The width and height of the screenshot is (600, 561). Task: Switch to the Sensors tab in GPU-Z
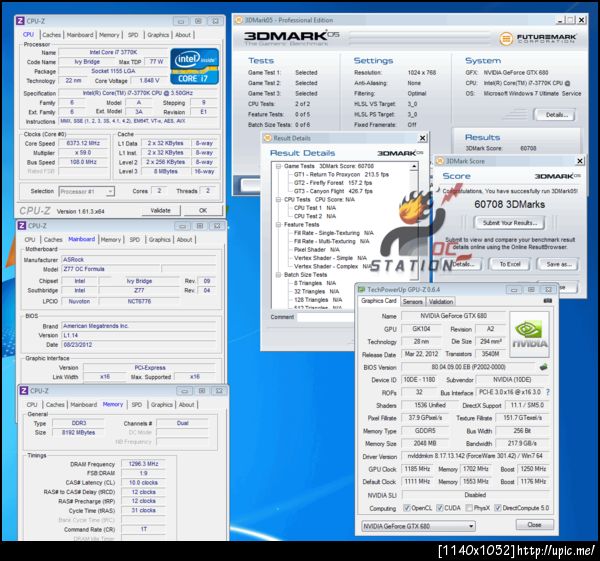[x=412, y=302]
